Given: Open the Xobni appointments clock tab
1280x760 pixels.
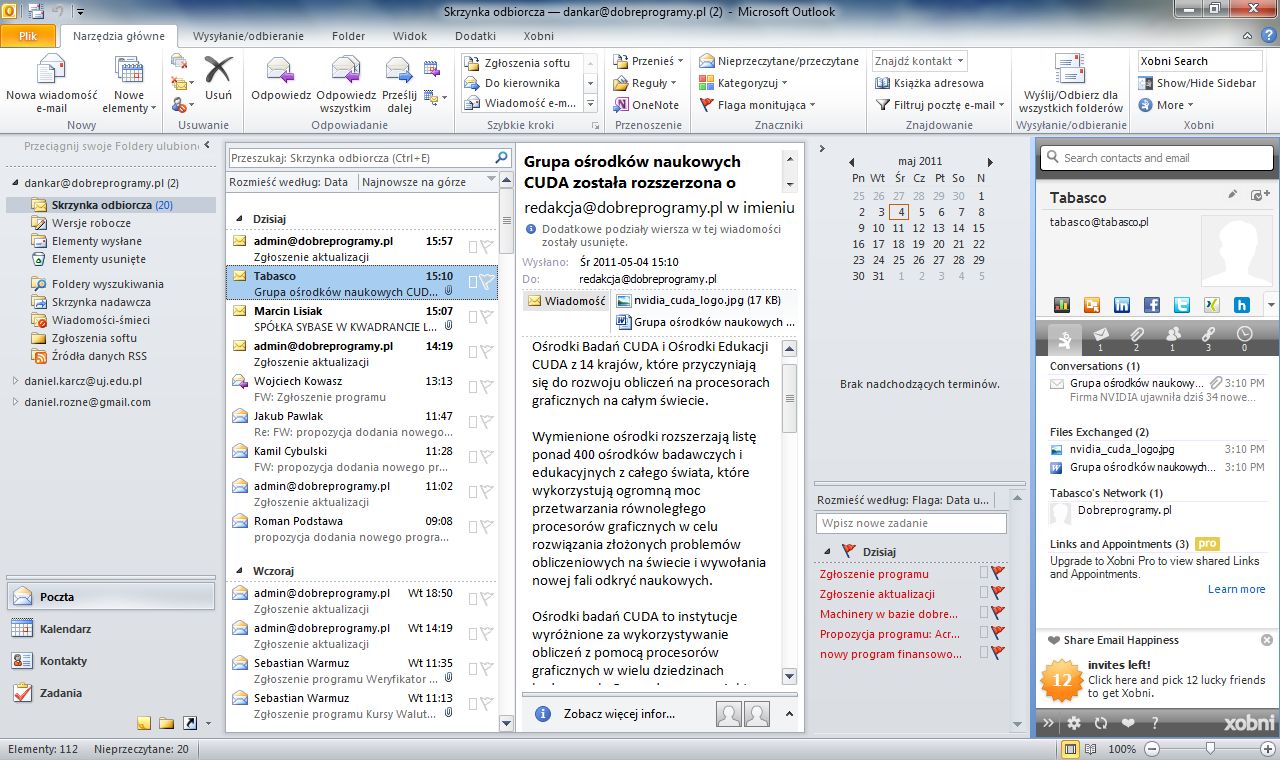Looking at the screenshot, I should tap(1244, 338).
